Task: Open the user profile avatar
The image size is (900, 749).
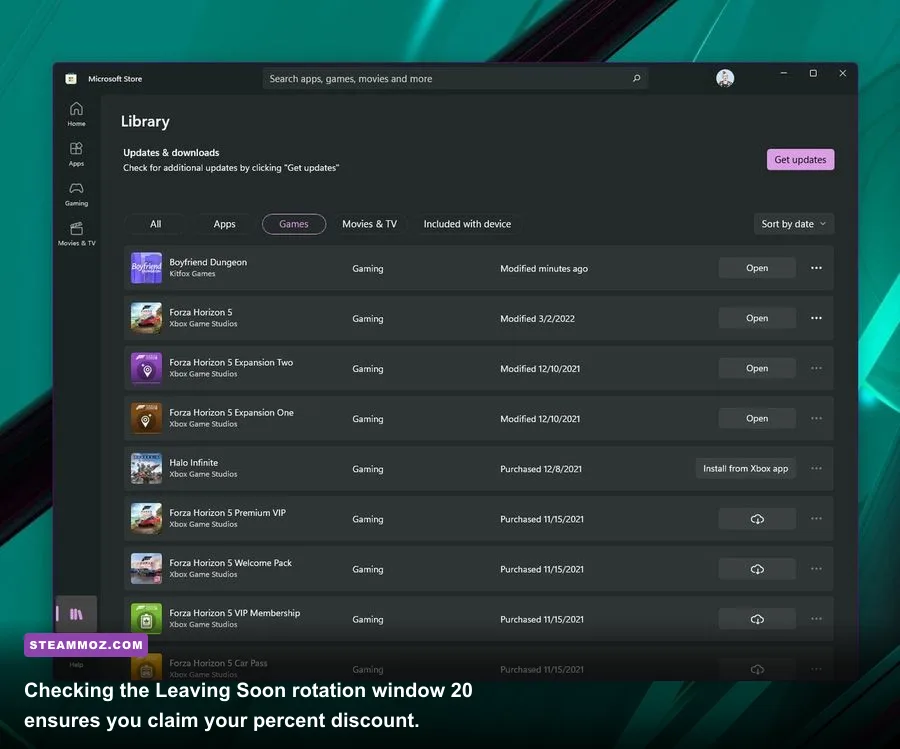Action: [x=725, y=78]
